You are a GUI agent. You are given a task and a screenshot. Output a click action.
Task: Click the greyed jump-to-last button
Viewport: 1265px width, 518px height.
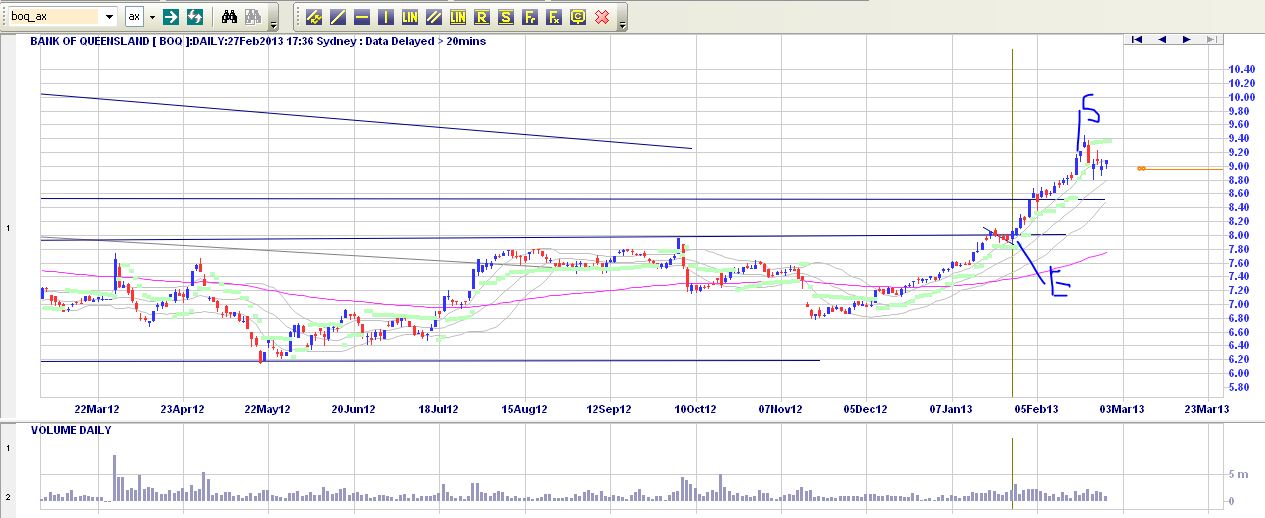(1210, 39)
